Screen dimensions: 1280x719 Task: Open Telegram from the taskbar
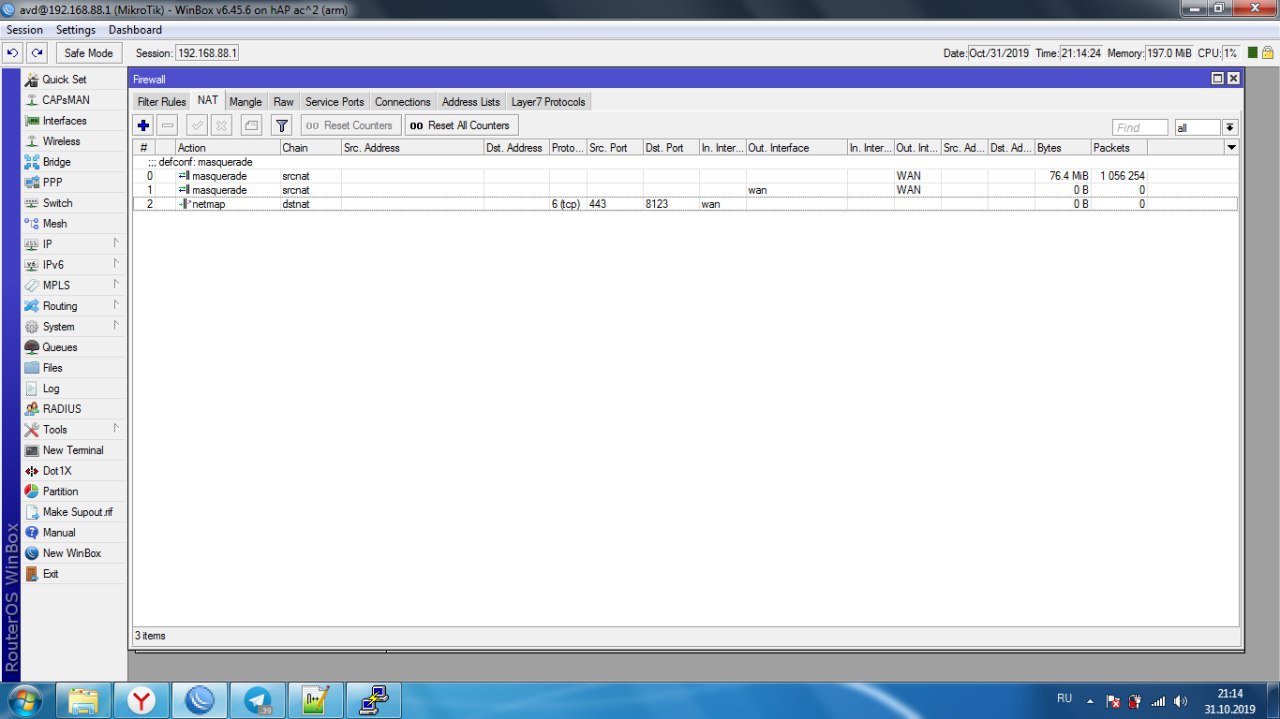click(x=258, y=700)
